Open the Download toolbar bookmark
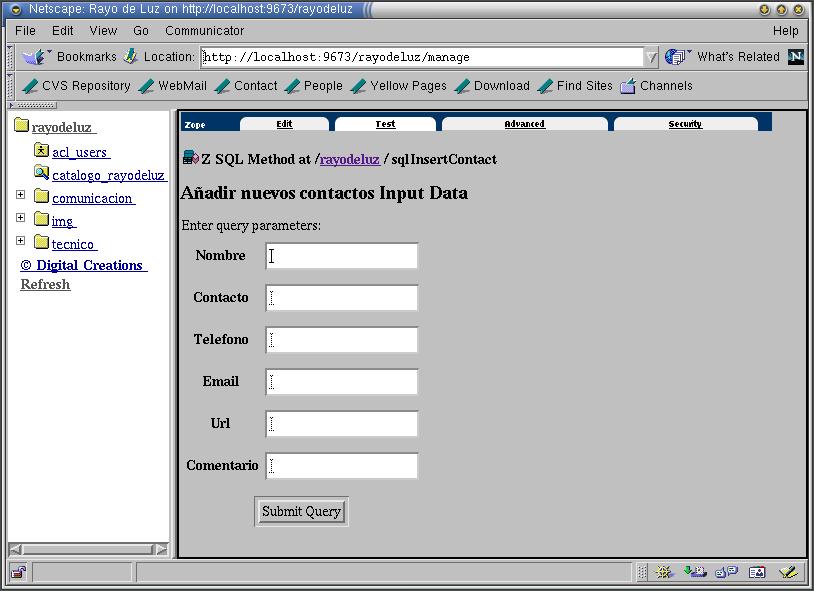 point(492,86)
